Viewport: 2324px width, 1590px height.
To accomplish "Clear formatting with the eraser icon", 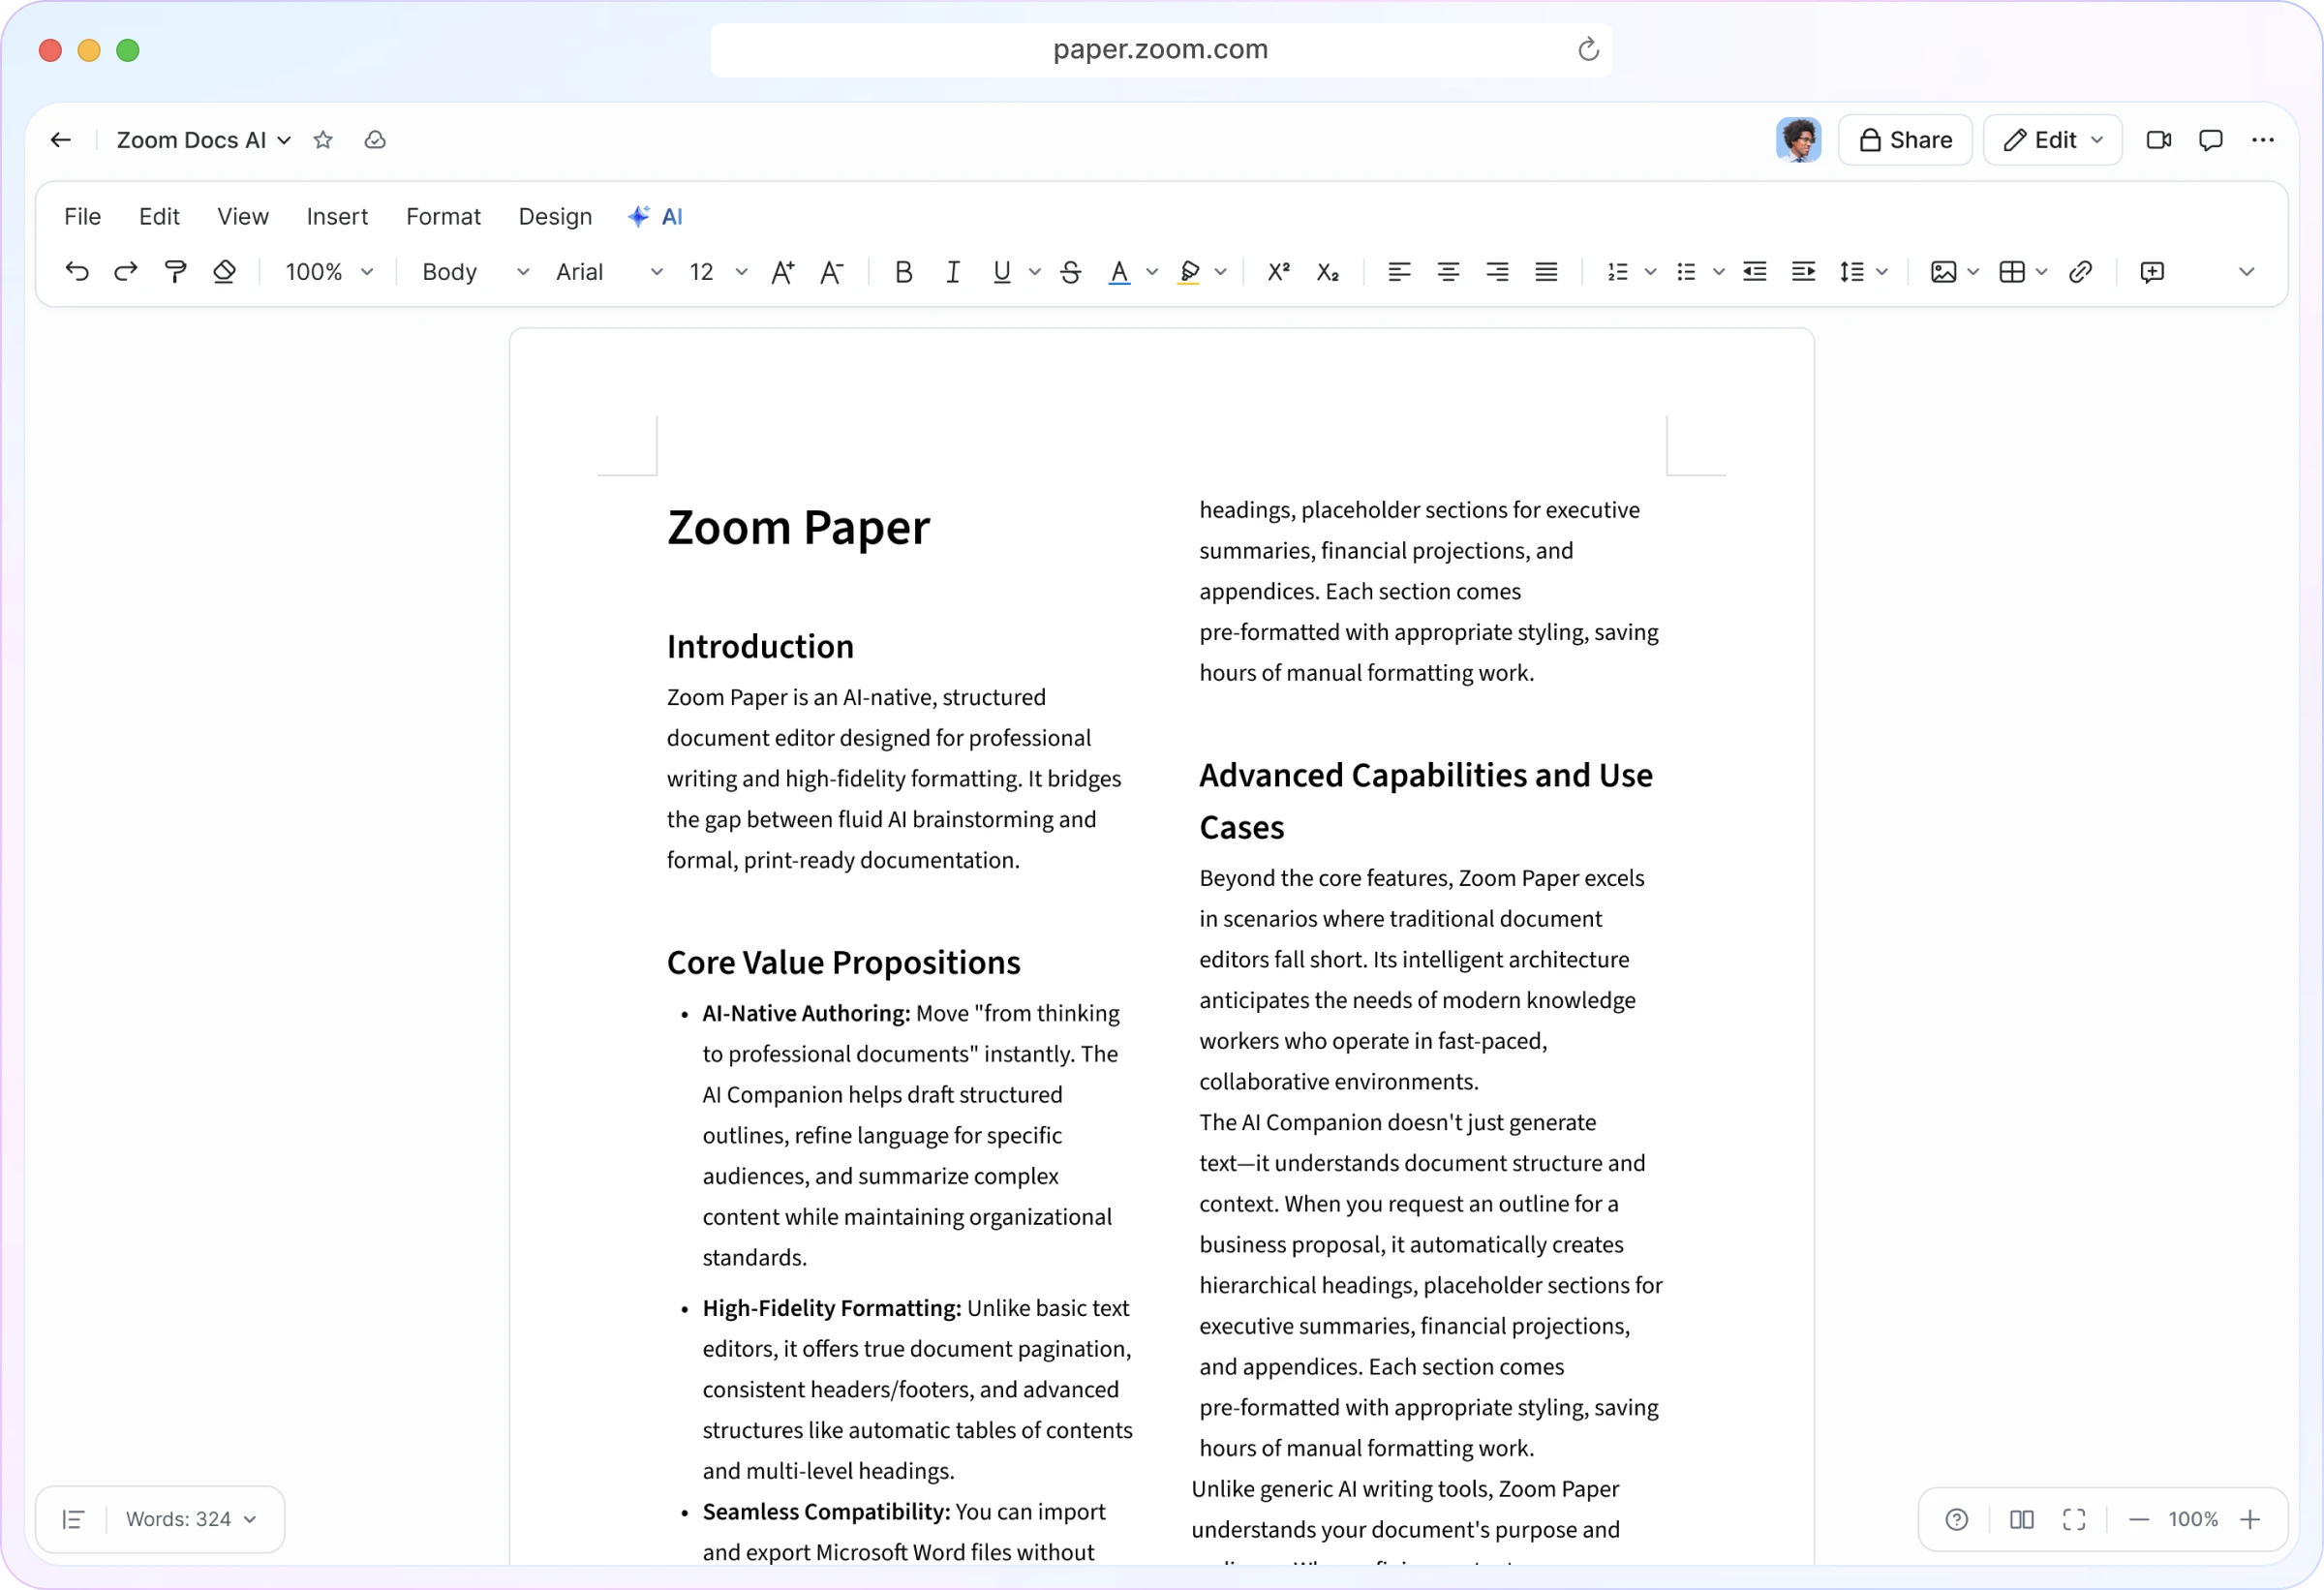I will [224, 272].
